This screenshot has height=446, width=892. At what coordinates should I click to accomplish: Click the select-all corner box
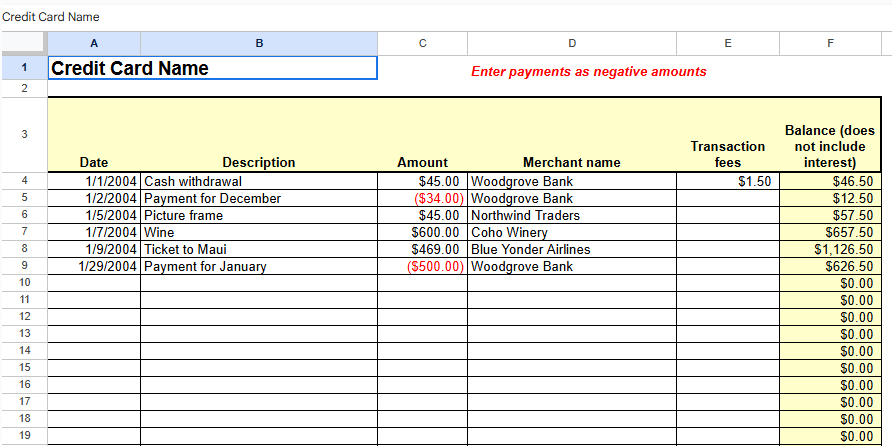point(23,43)
